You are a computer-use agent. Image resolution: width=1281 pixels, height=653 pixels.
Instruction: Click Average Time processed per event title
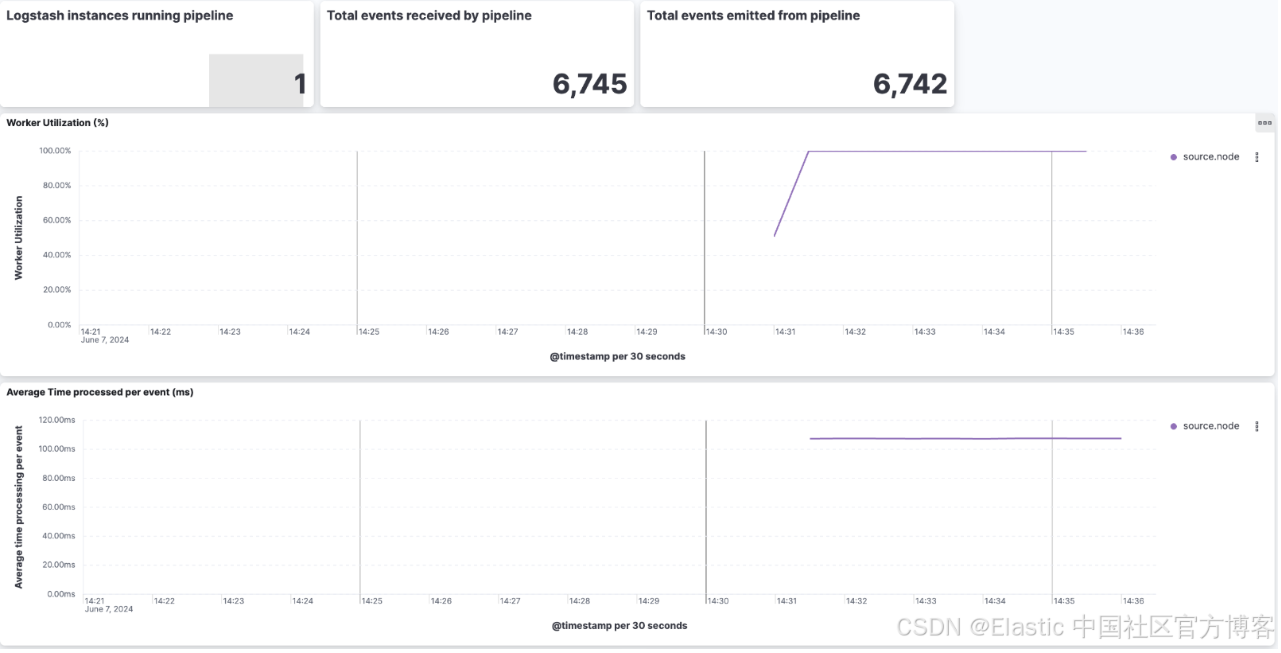tap(100, 392)
